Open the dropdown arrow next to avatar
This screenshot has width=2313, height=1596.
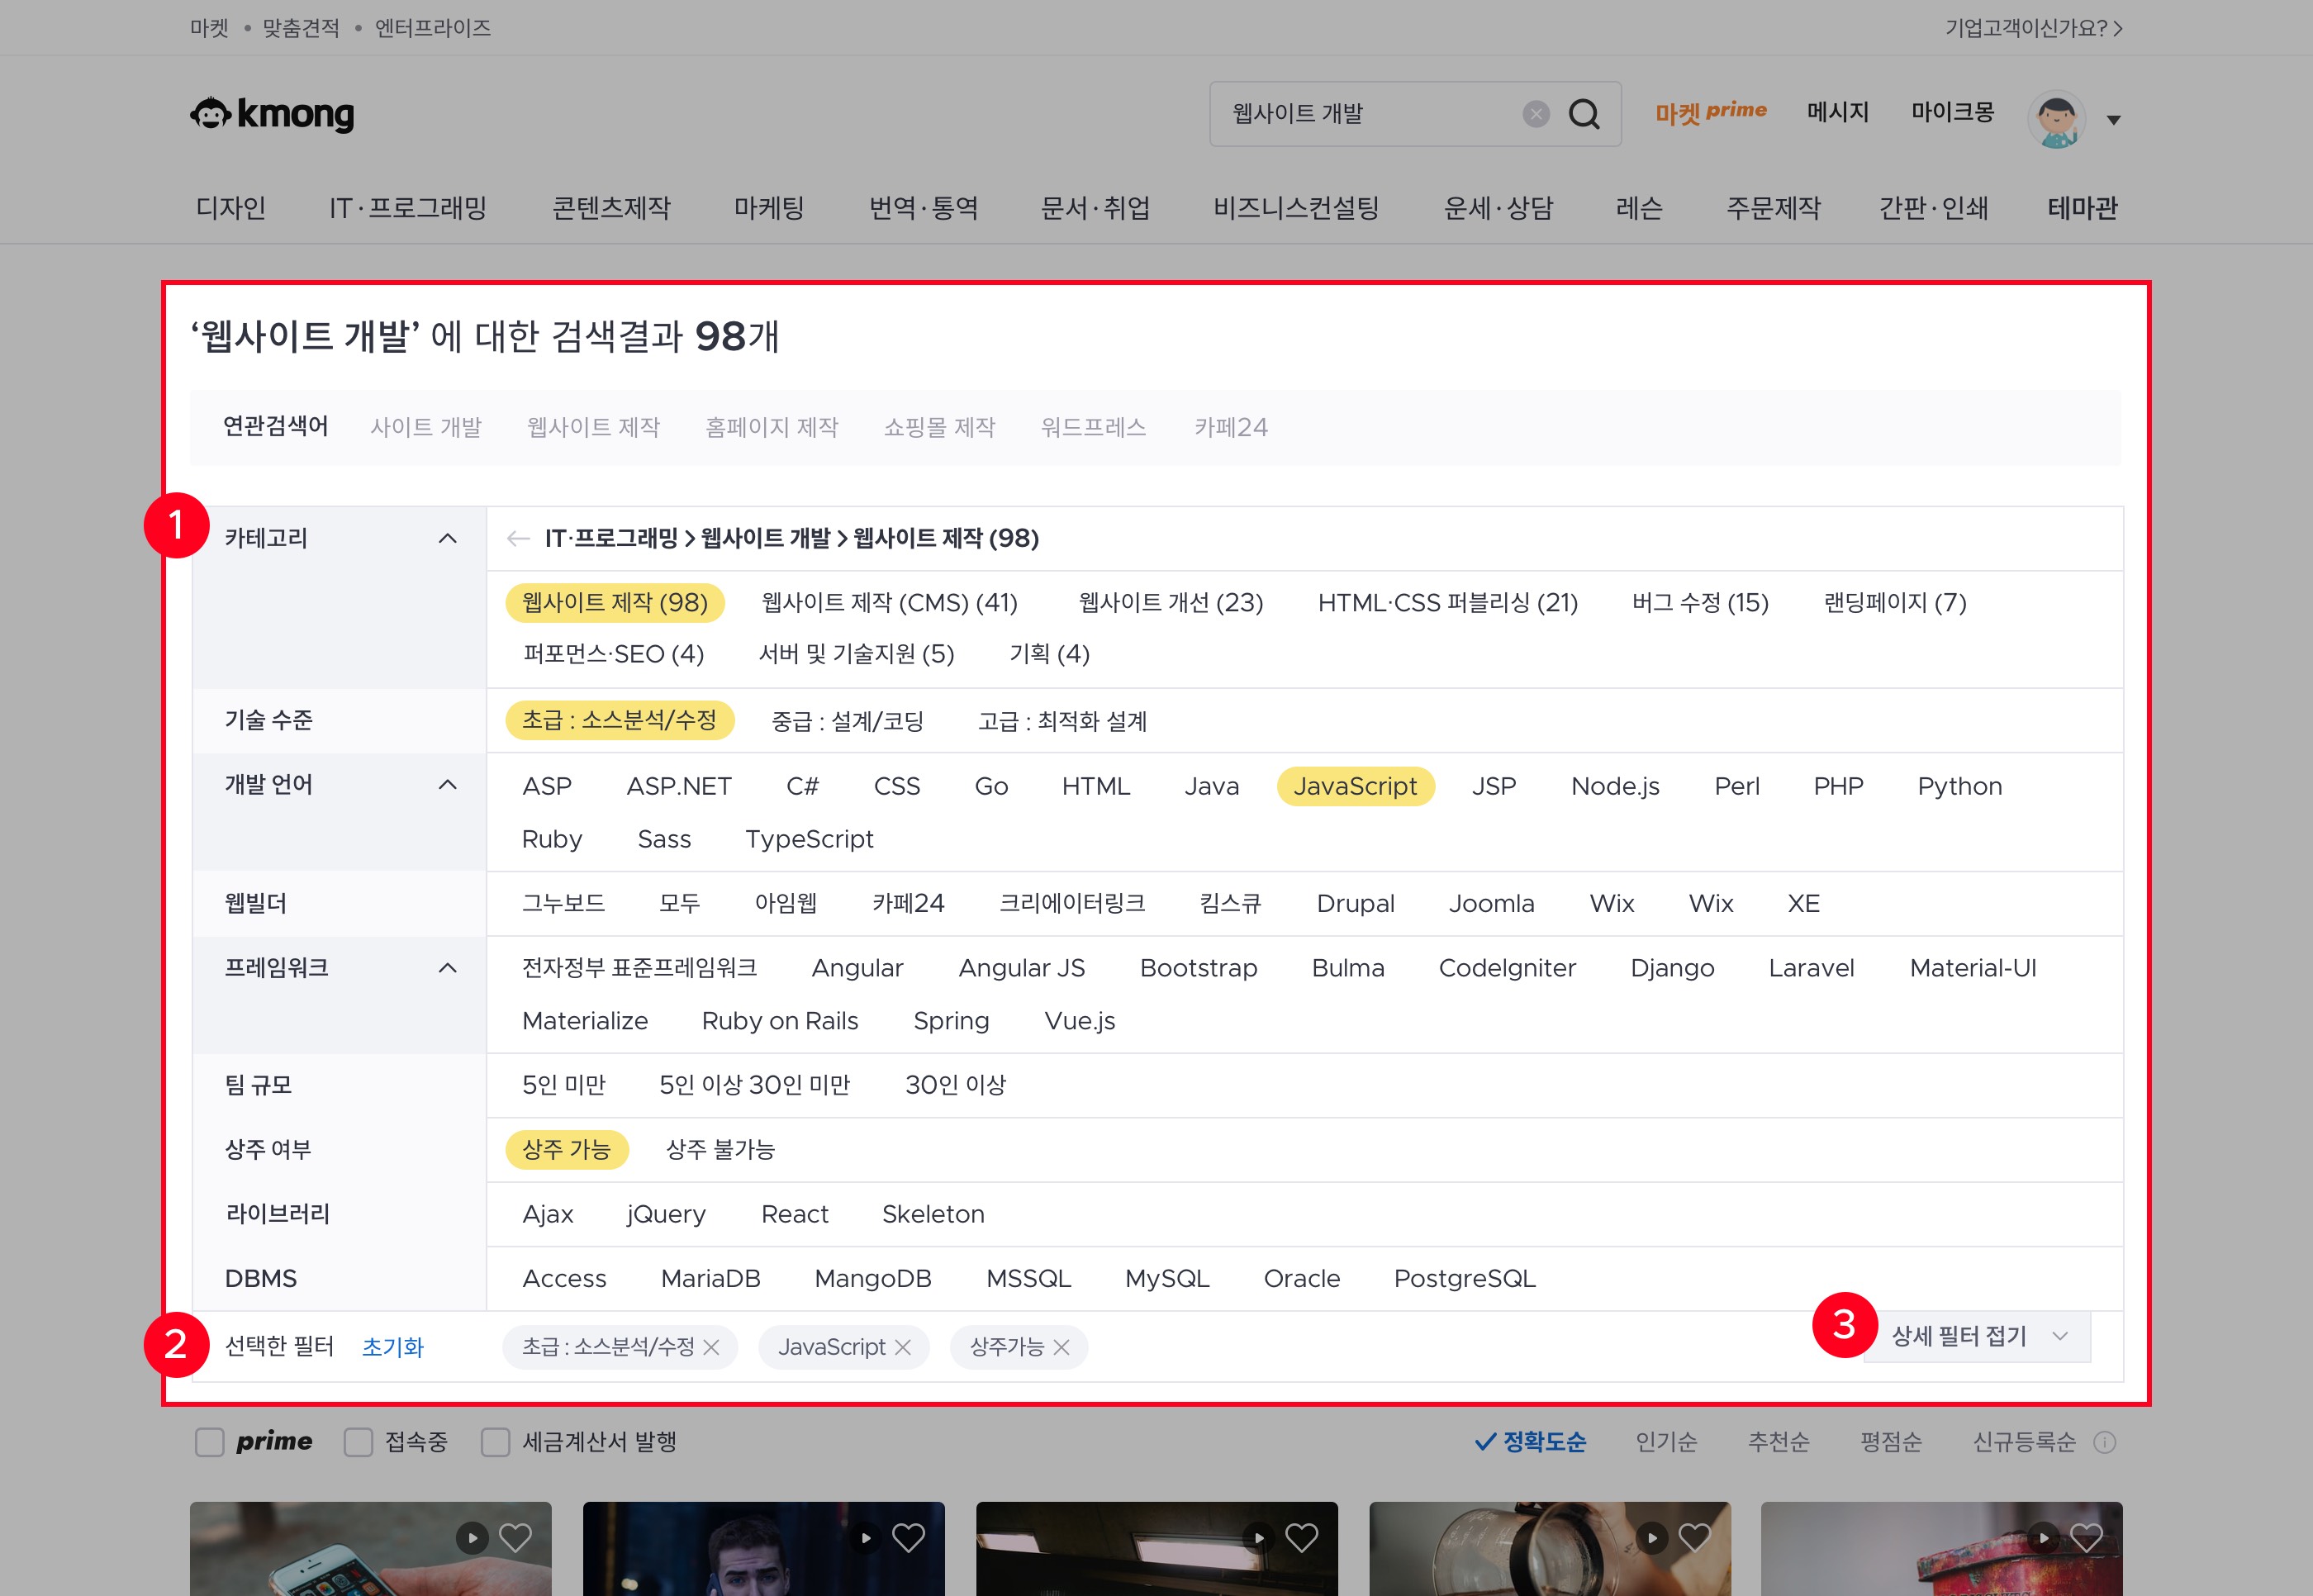pos(2113,120)
